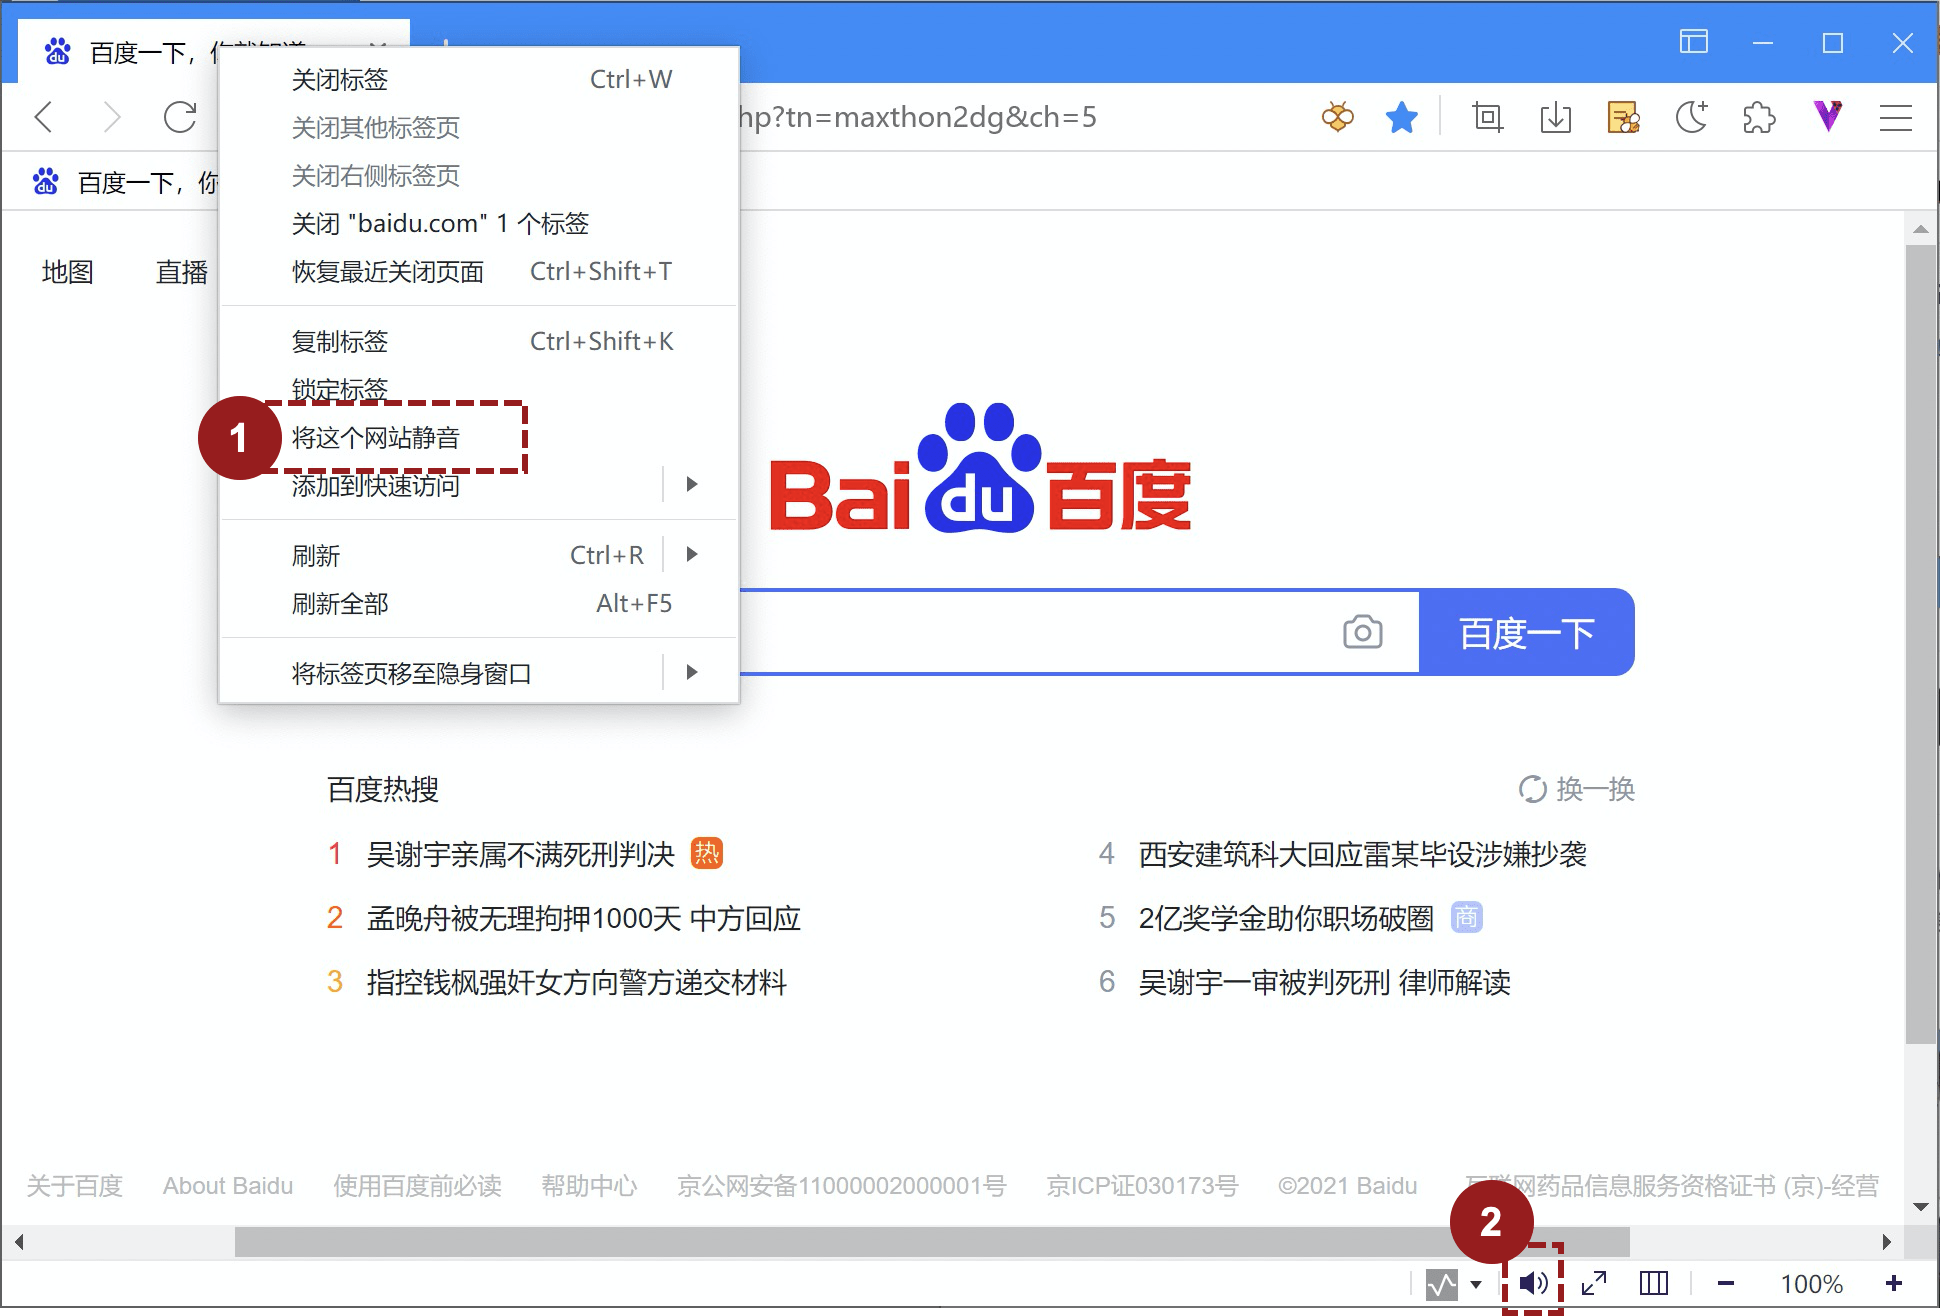Image resolution: width=1940 pixels, height=1316 pixels.
Task: Open hot search 孟晚舟被无理拘押1000天
Action: 584,918
